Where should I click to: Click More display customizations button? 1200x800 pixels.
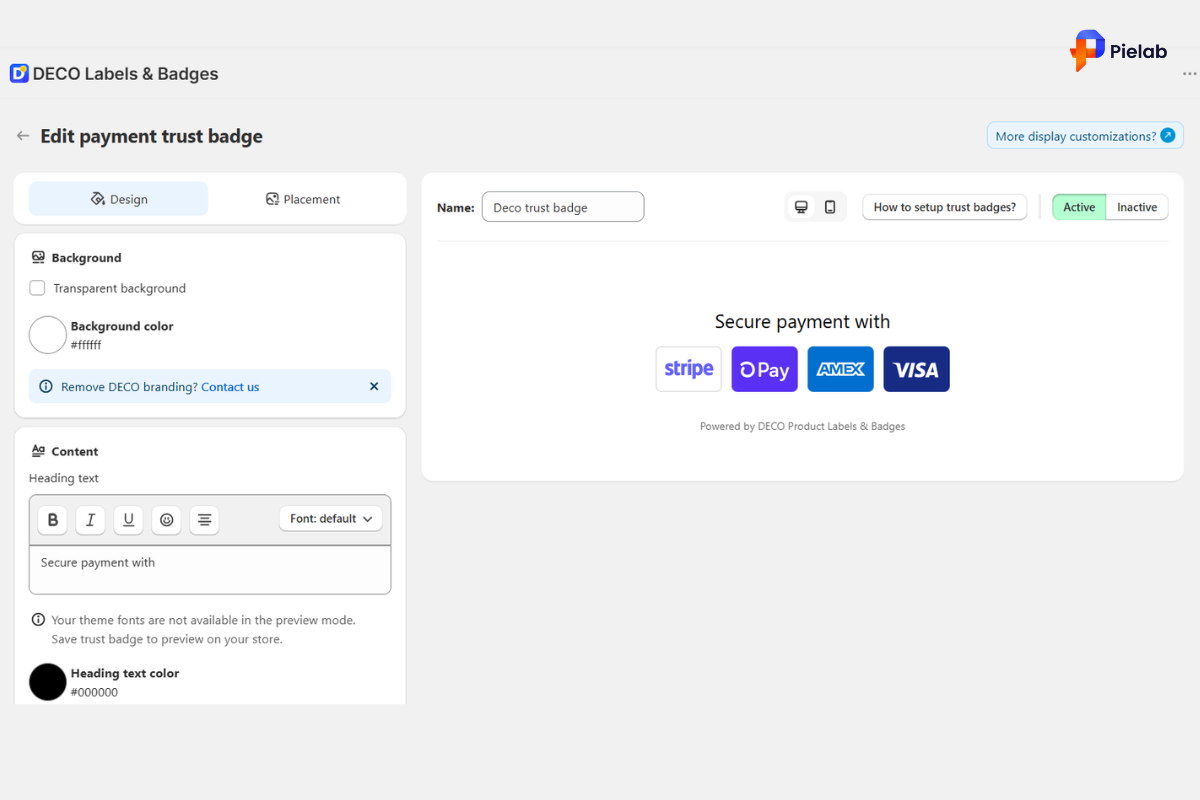[x=1085, y=136]
